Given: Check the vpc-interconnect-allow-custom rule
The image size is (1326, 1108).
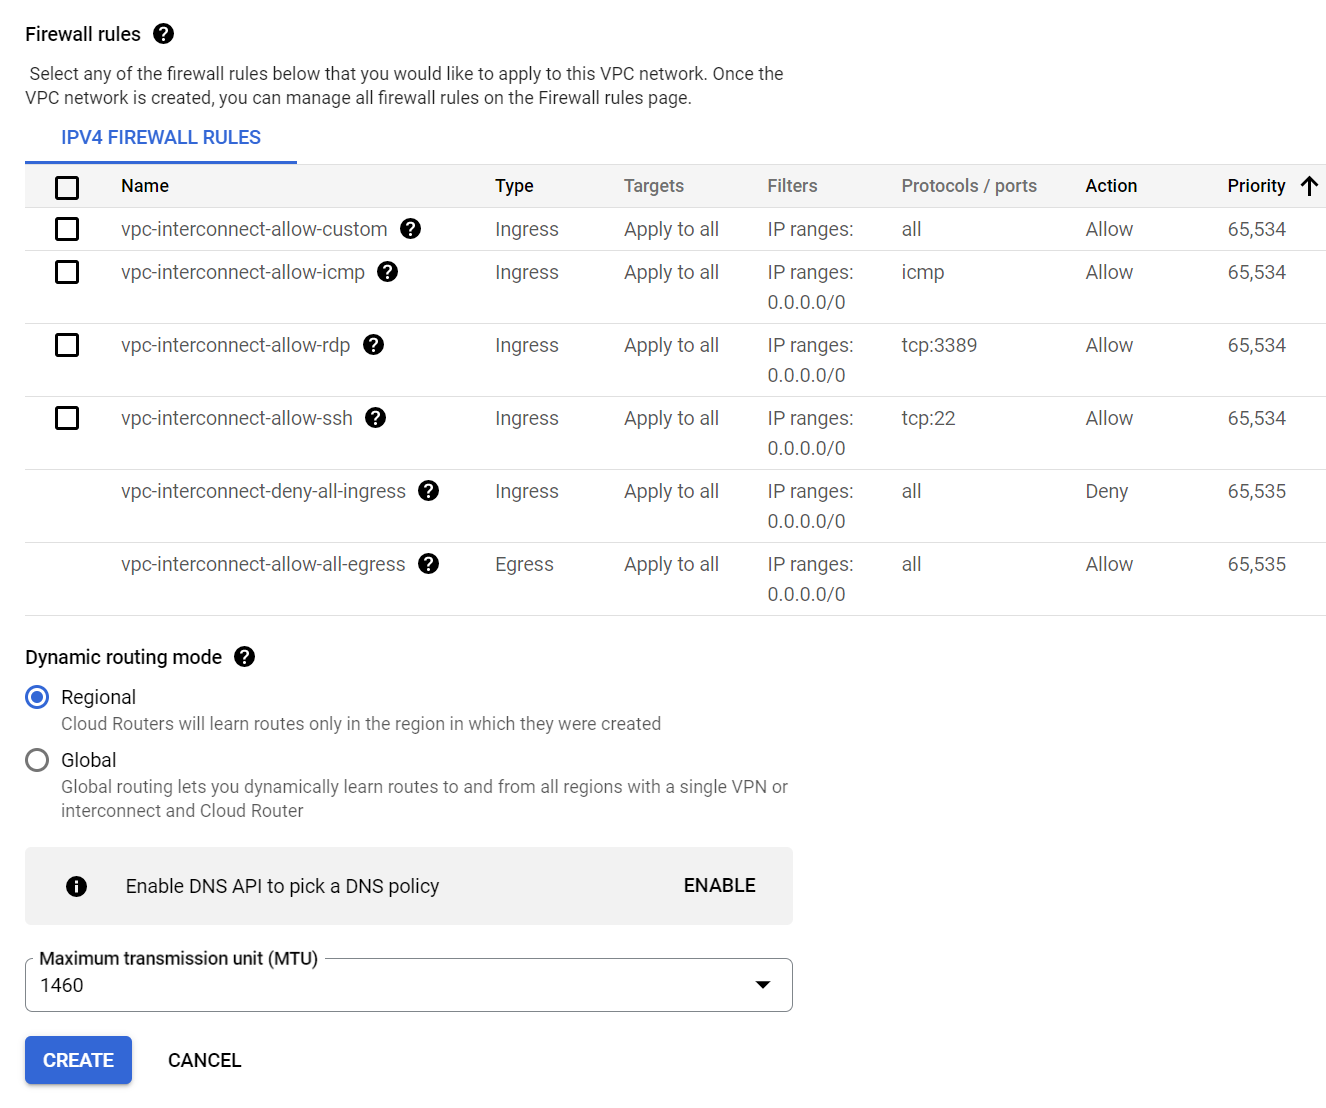Looking at the screenshot, I should (66, 229).
